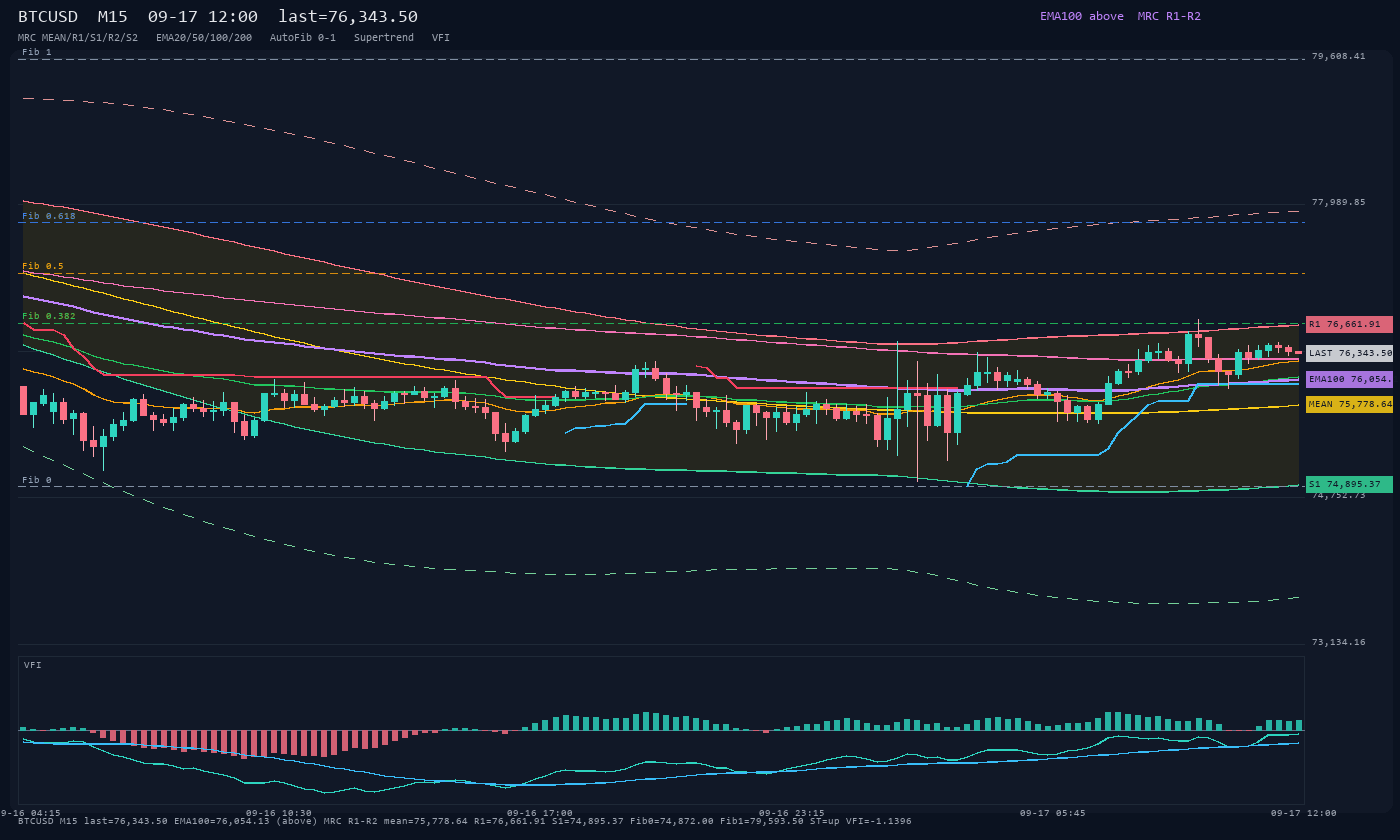The image size is (1400, 840).
Task: Click the R1 76,661.91 price tag
Action: pyautogui.click(x=1349, y=324)
